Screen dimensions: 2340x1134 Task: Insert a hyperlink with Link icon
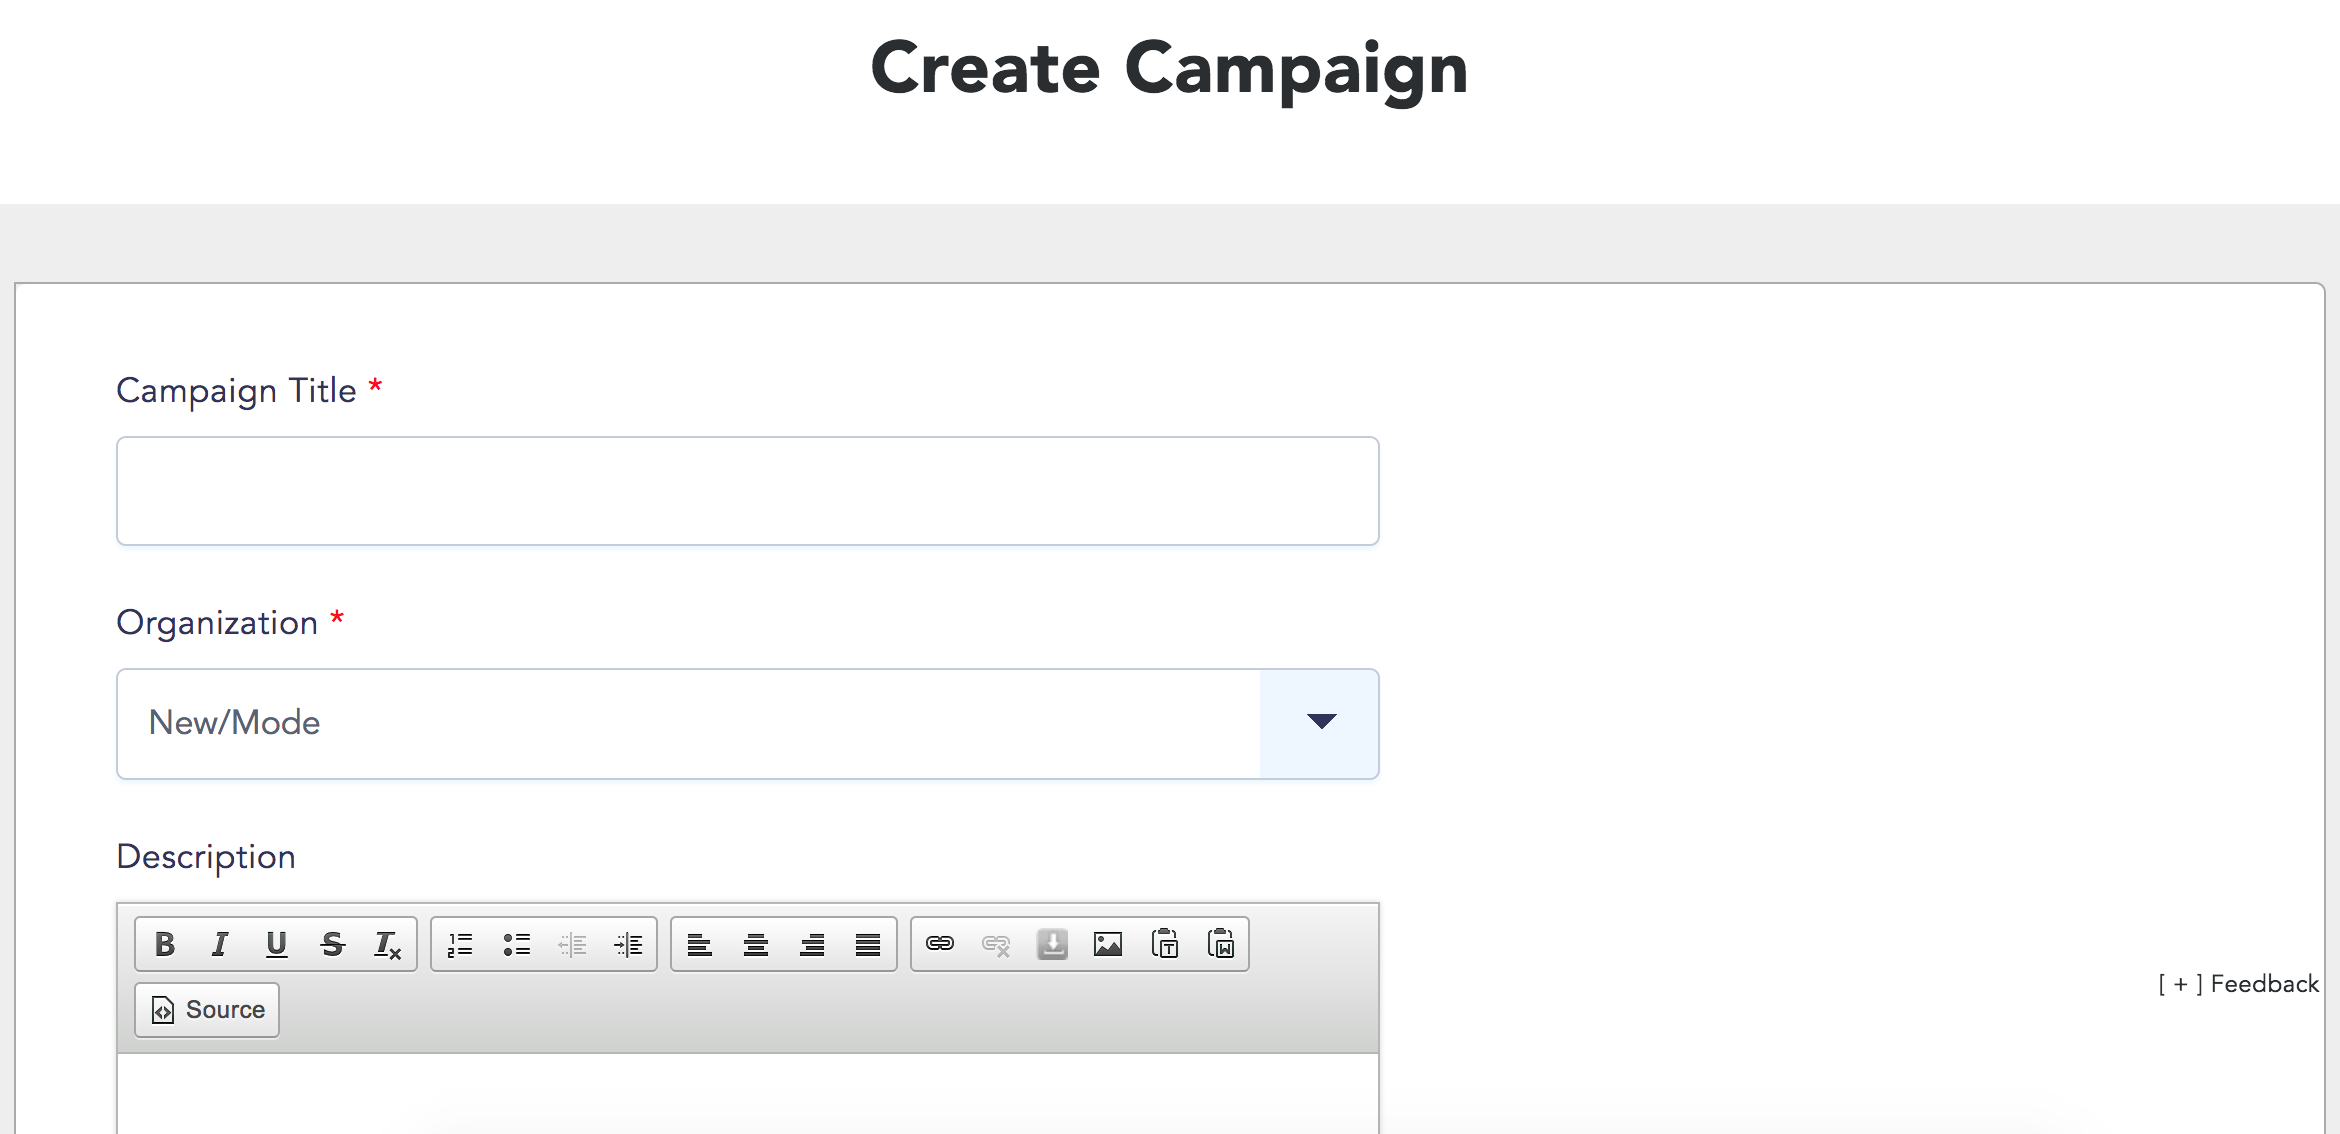[x=940, y=944]
